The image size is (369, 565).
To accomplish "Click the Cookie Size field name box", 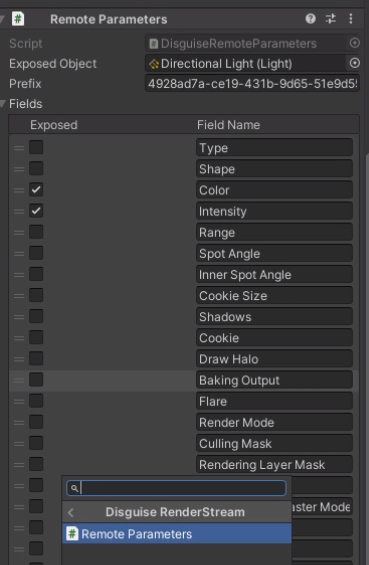I will pos(274,295).
